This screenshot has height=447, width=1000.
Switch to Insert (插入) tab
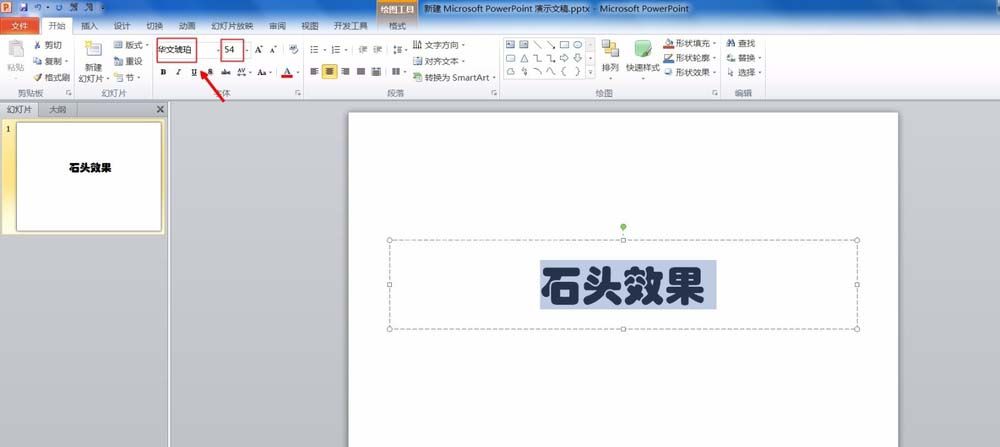click(x=89, y=26)
